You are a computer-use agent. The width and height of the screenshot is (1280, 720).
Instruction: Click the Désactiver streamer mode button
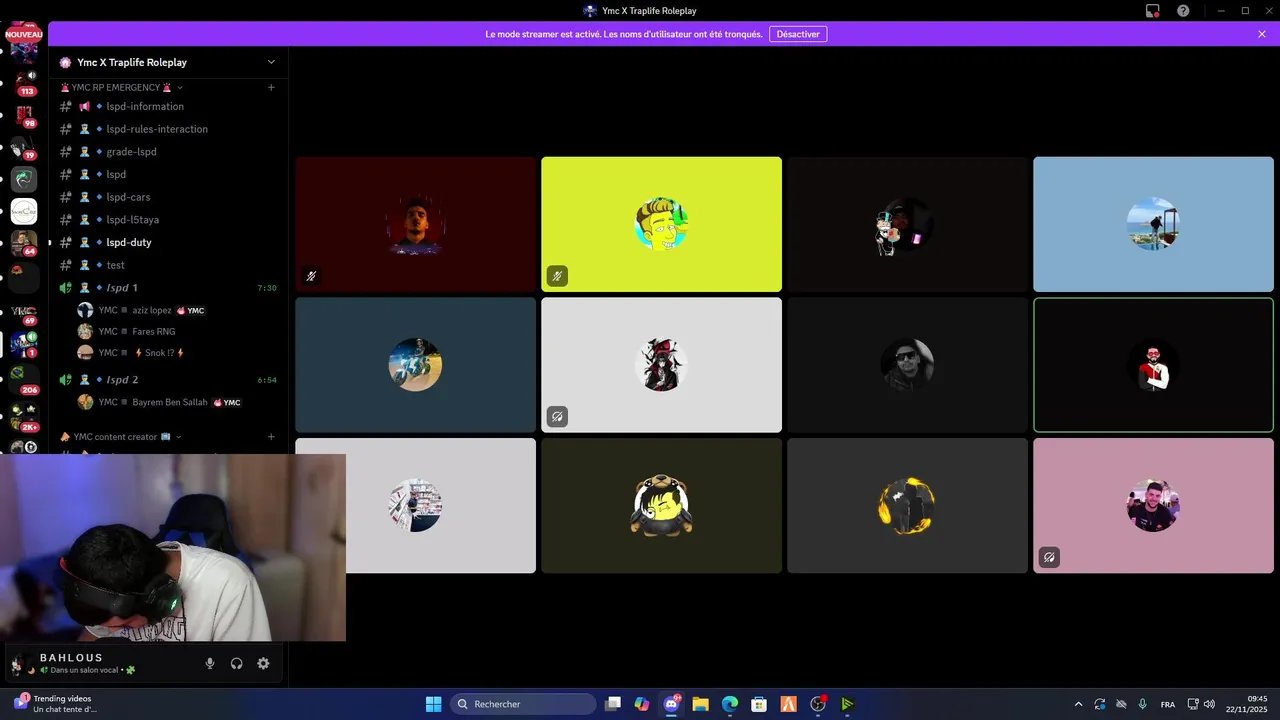click(x=798, y=34)
